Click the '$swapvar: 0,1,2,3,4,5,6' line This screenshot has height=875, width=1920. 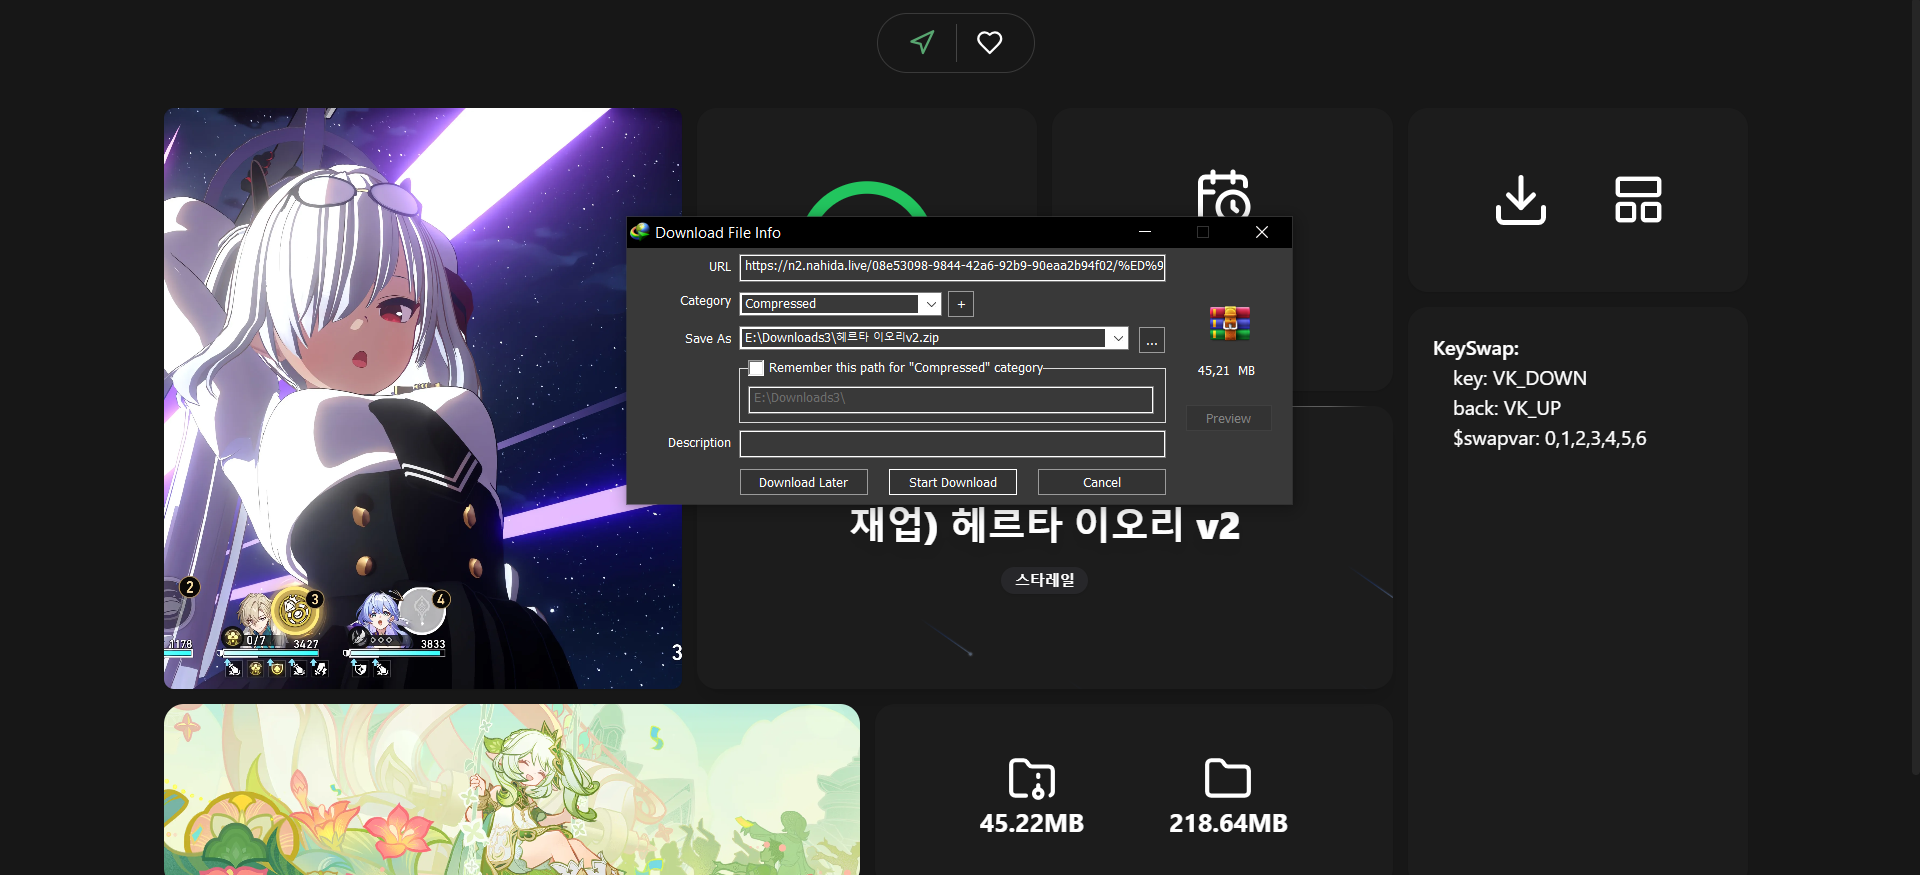point(1550,438)
